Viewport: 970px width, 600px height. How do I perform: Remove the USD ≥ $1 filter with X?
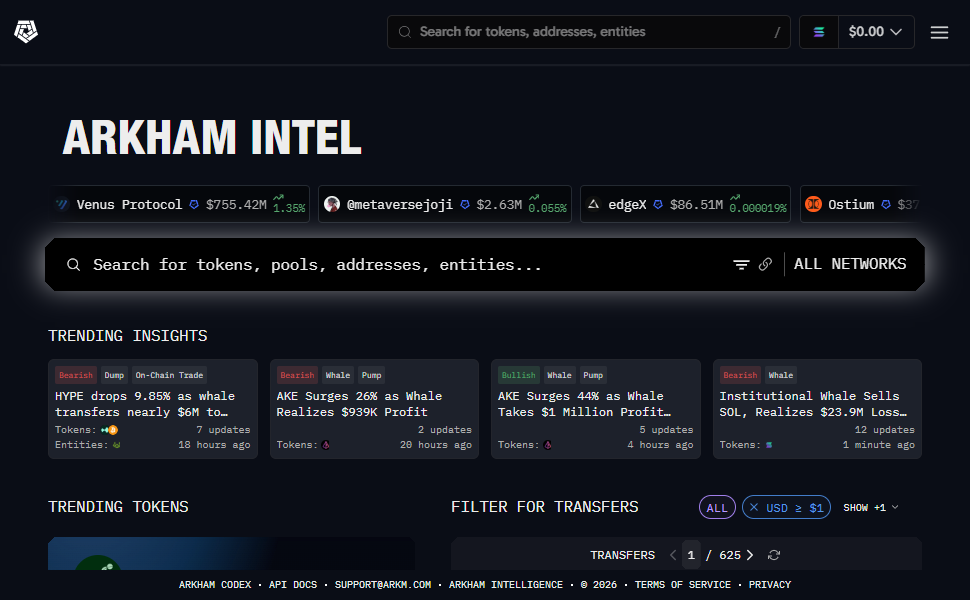point(753,507)
